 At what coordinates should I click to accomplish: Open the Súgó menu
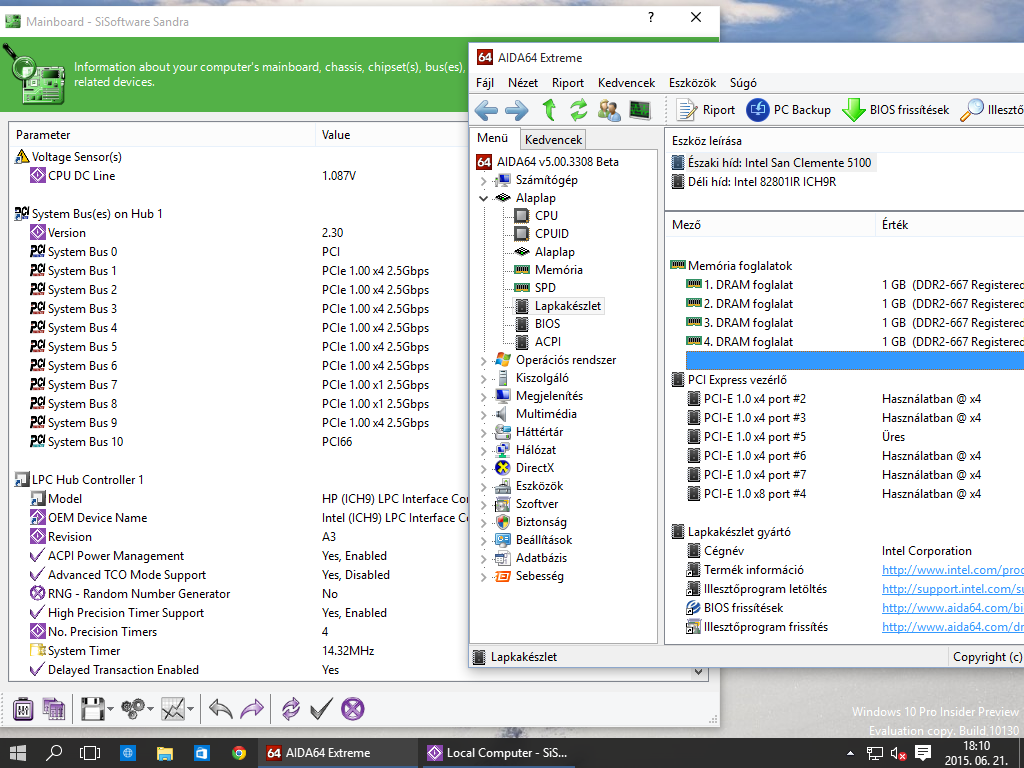(743, 83)
